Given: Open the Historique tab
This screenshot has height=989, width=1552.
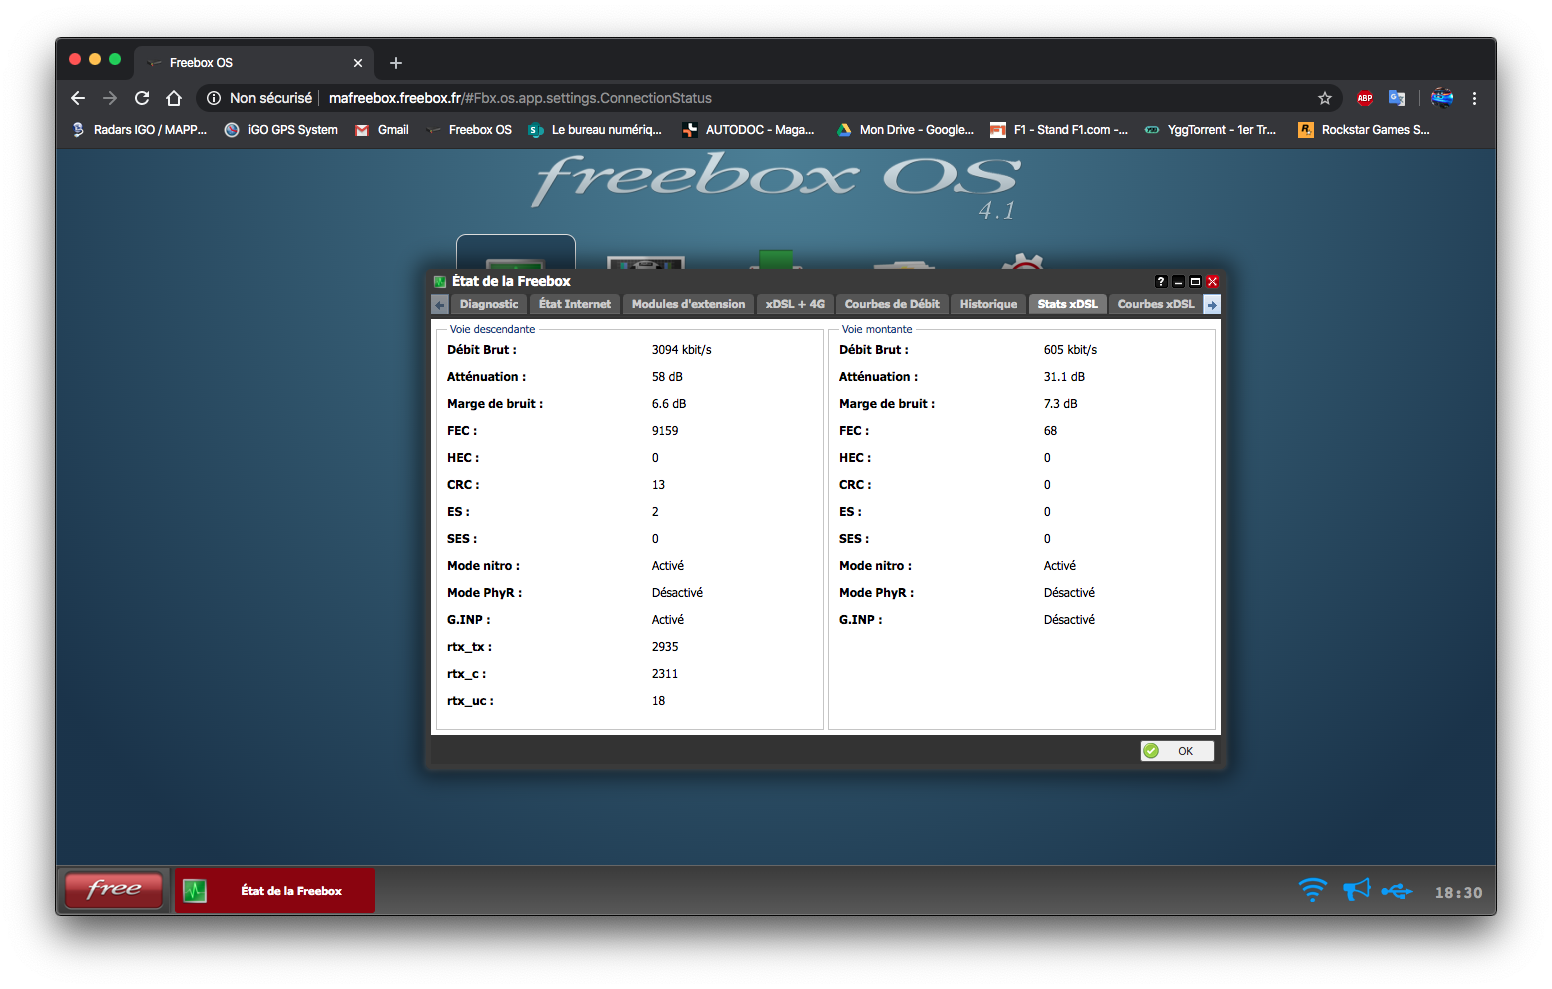Looking at the screenshot, I should 988,304.
